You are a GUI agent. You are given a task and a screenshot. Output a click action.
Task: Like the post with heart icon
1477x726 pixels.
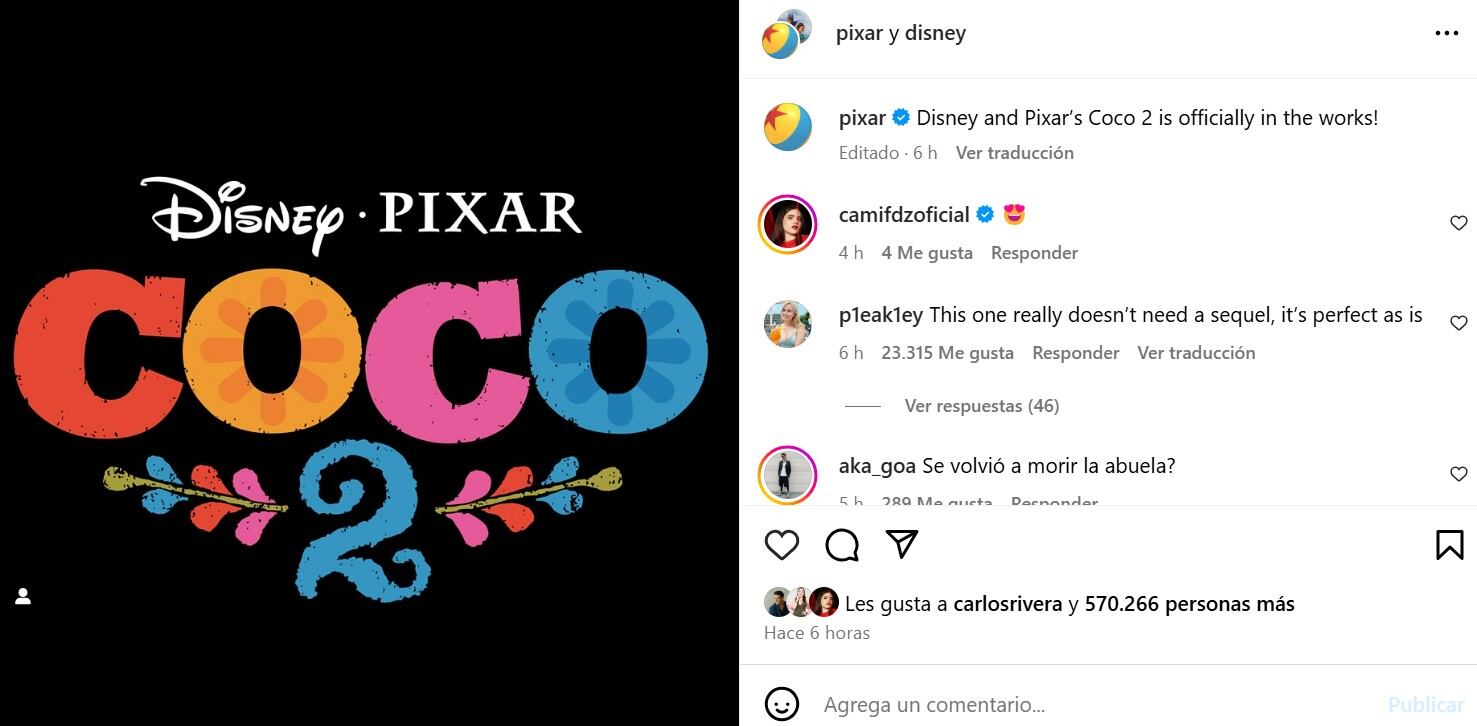[x=782, y=545]
